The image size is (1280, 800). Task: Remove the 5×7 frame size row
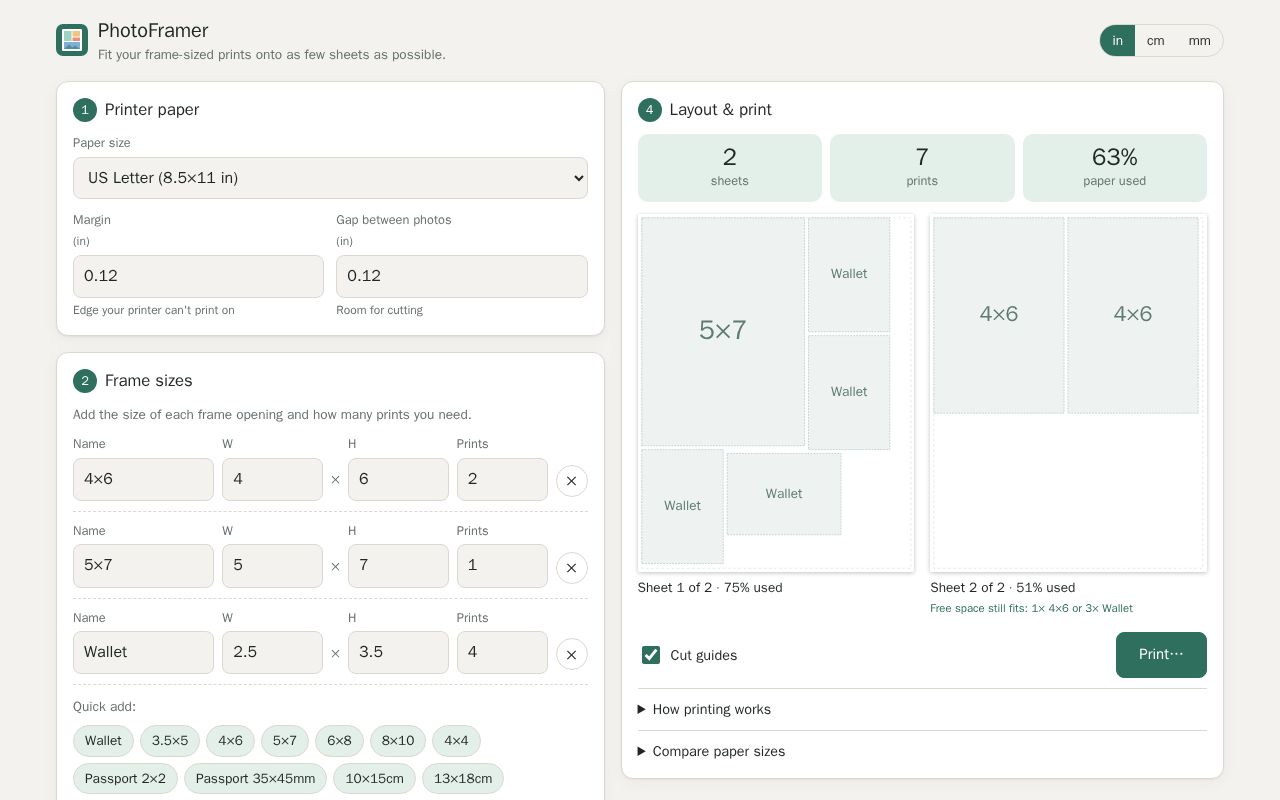pos(572,568)
